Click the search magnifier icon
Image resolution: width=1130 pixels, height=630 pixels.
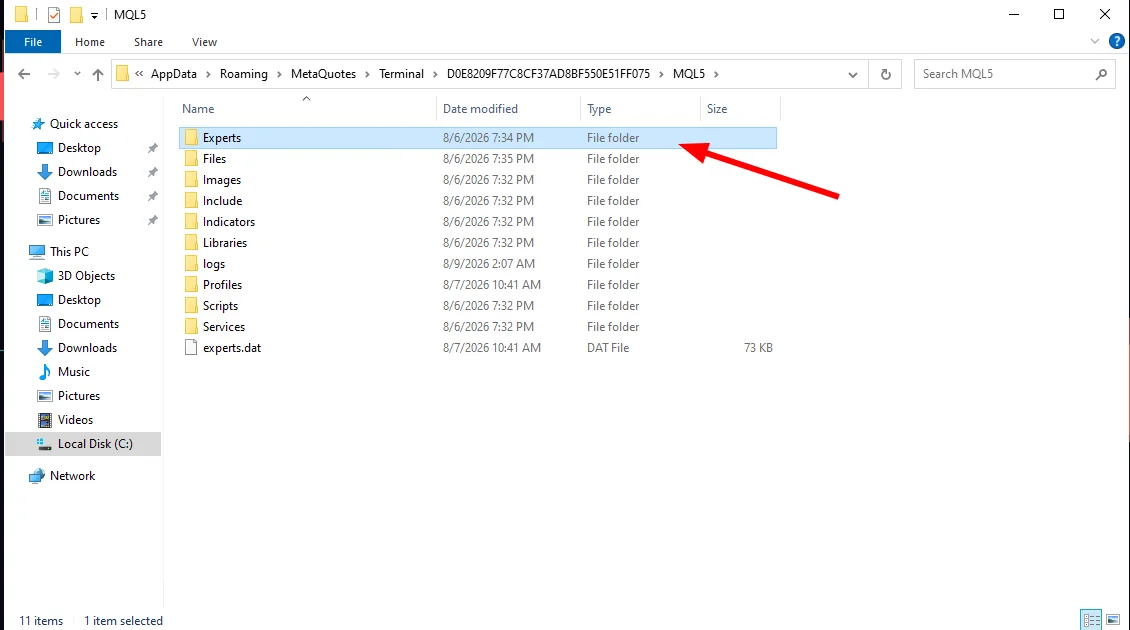click(x=1101, y=74)
